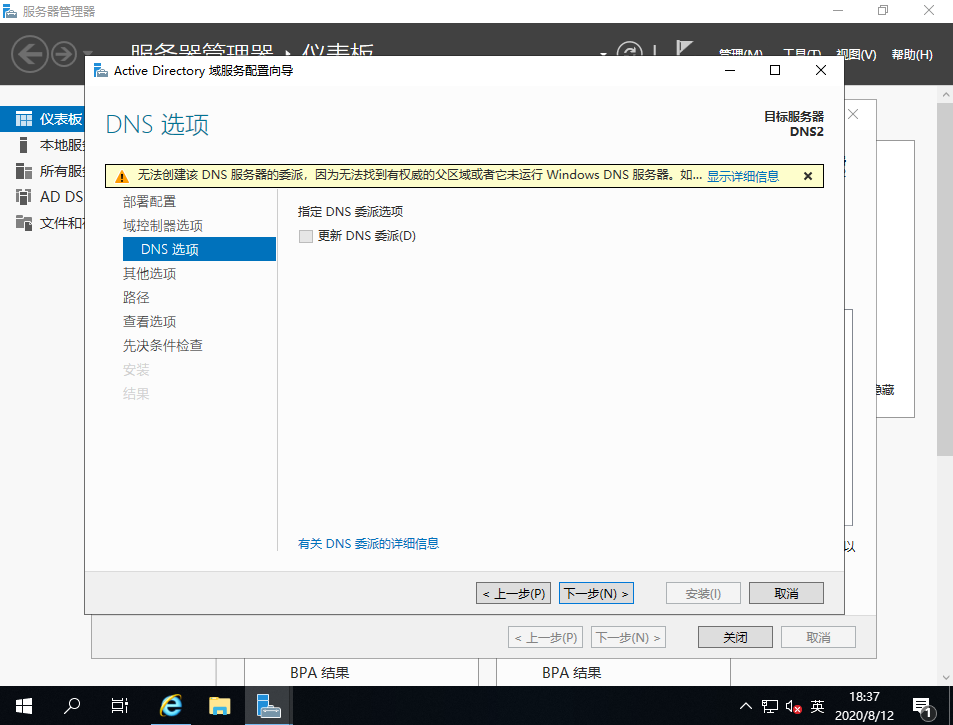Click 显示详细信息 link in warning bar
Screen dimensions: 953x725
[743, 176]
